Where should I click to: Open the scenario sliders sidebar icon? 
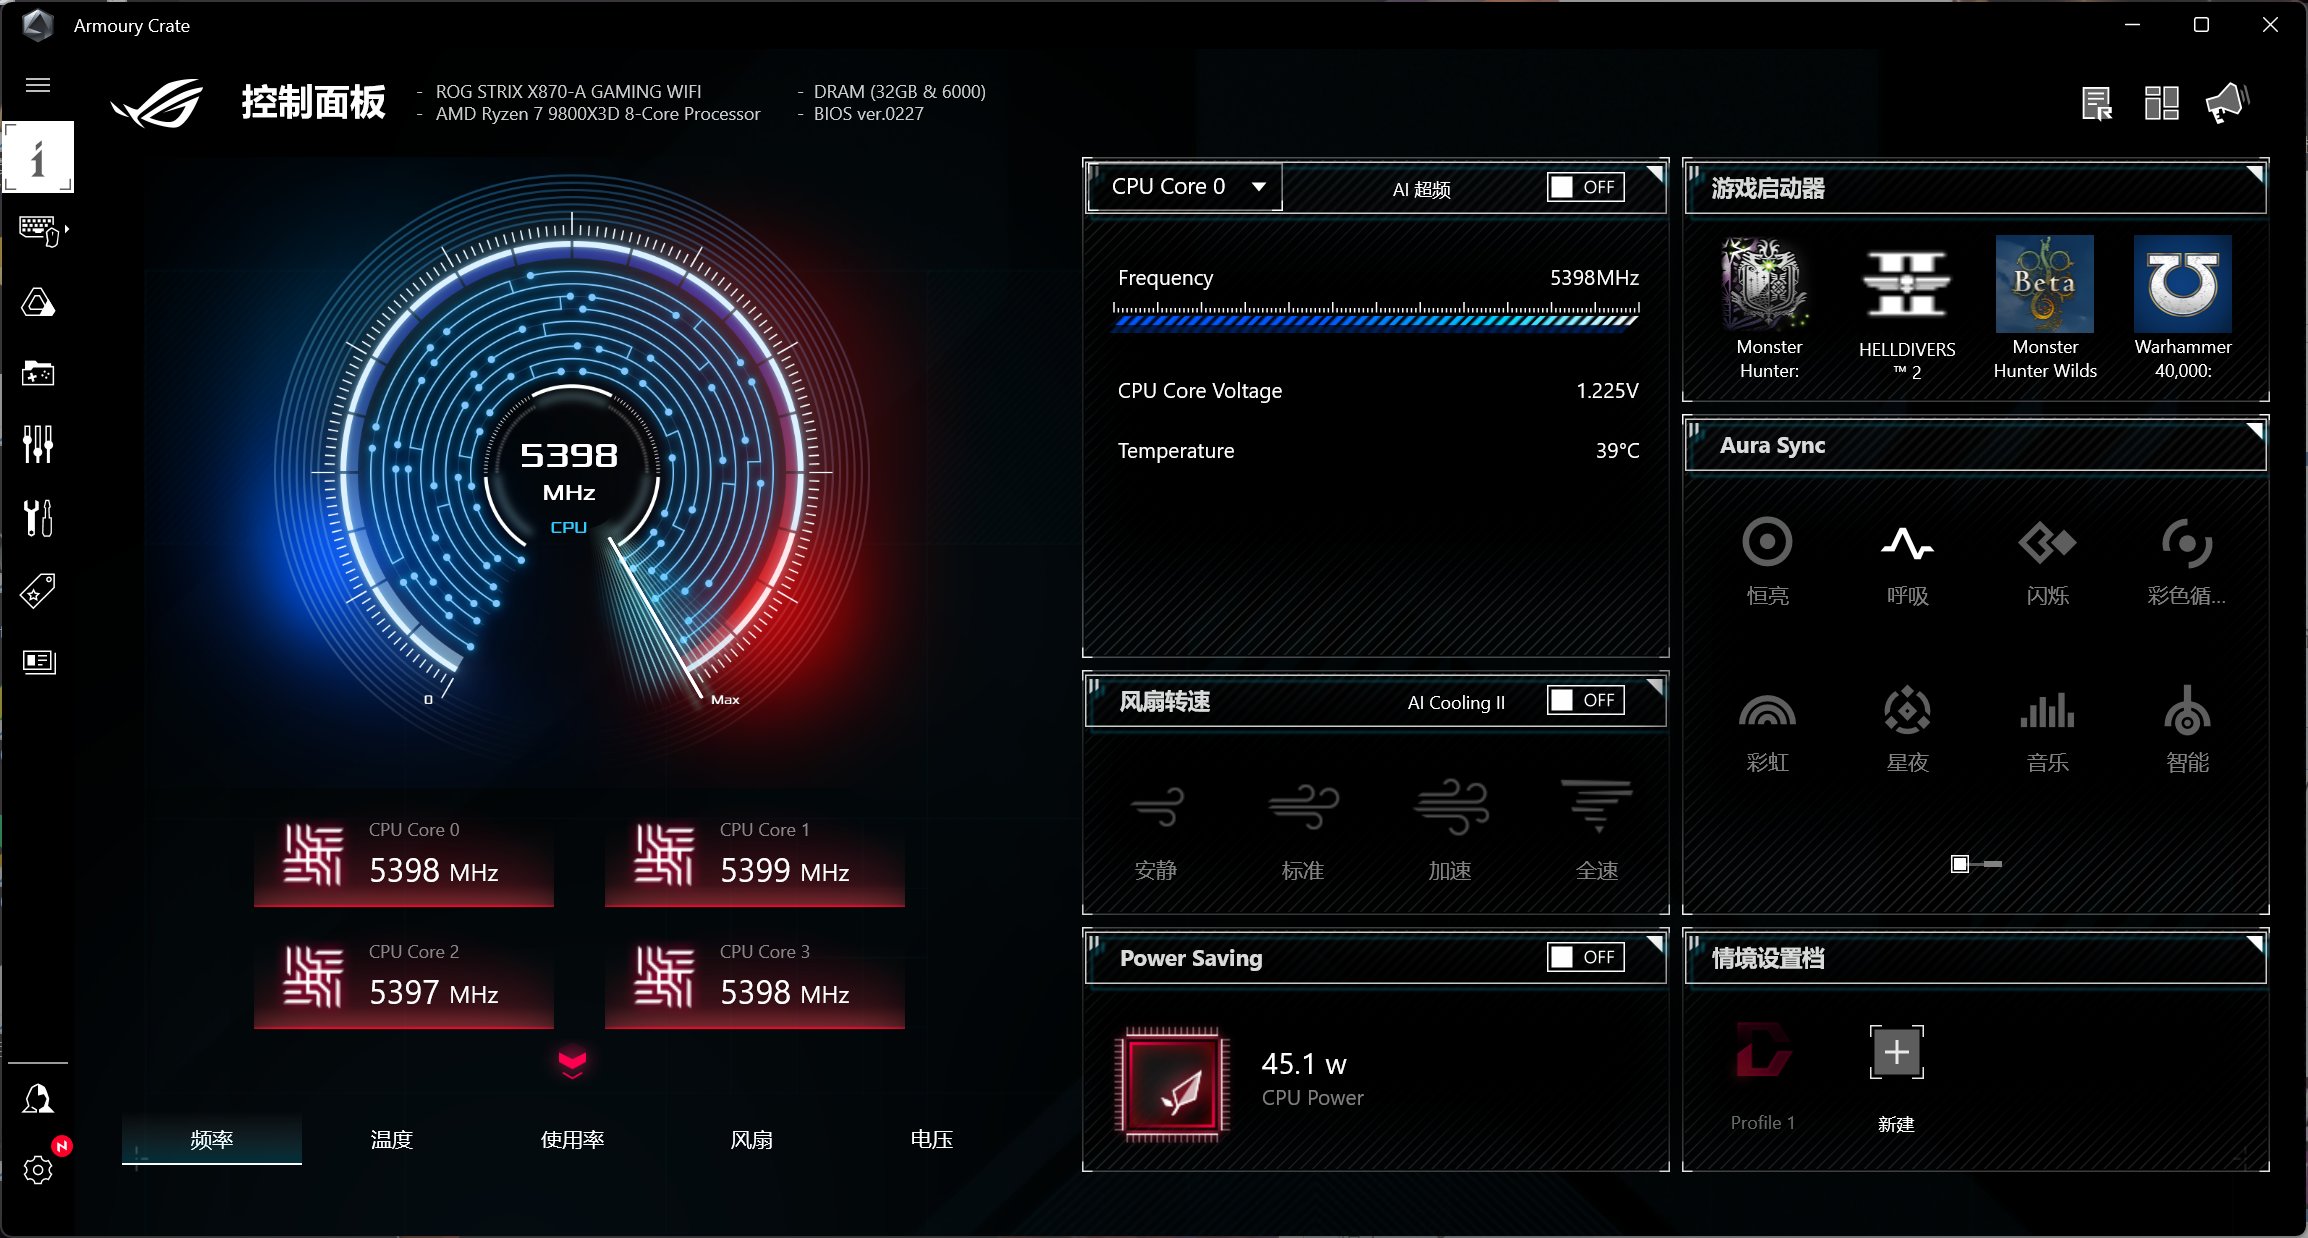pyautogui.click(x=38, y=444)
